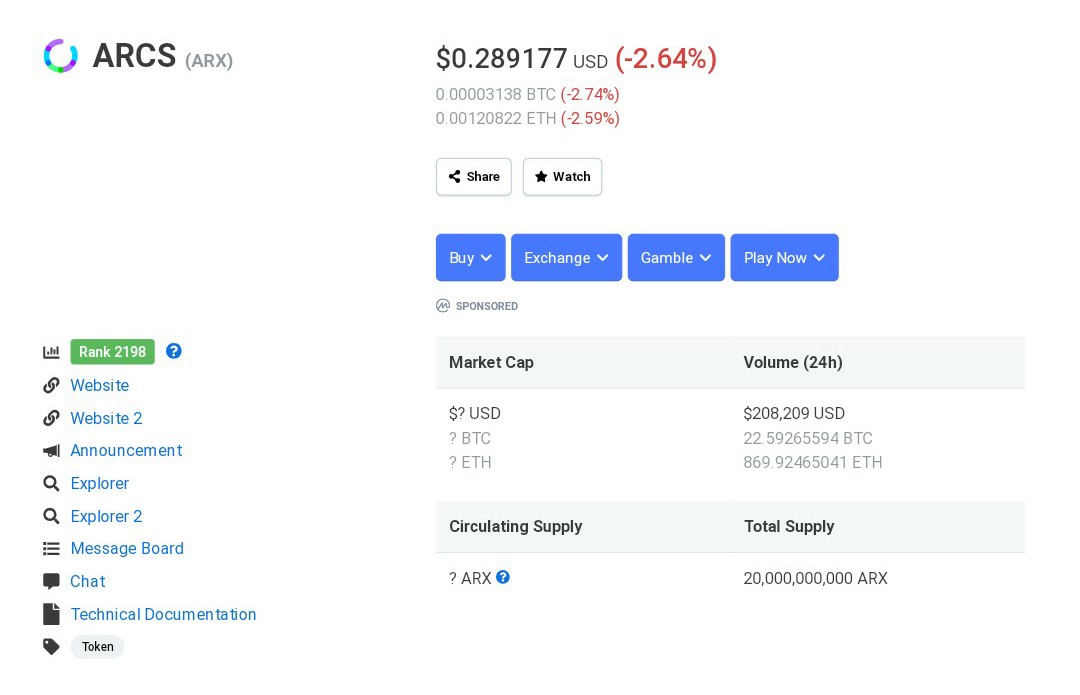Open the Website 2 link

pyautogui.click(x=106, y=418)
